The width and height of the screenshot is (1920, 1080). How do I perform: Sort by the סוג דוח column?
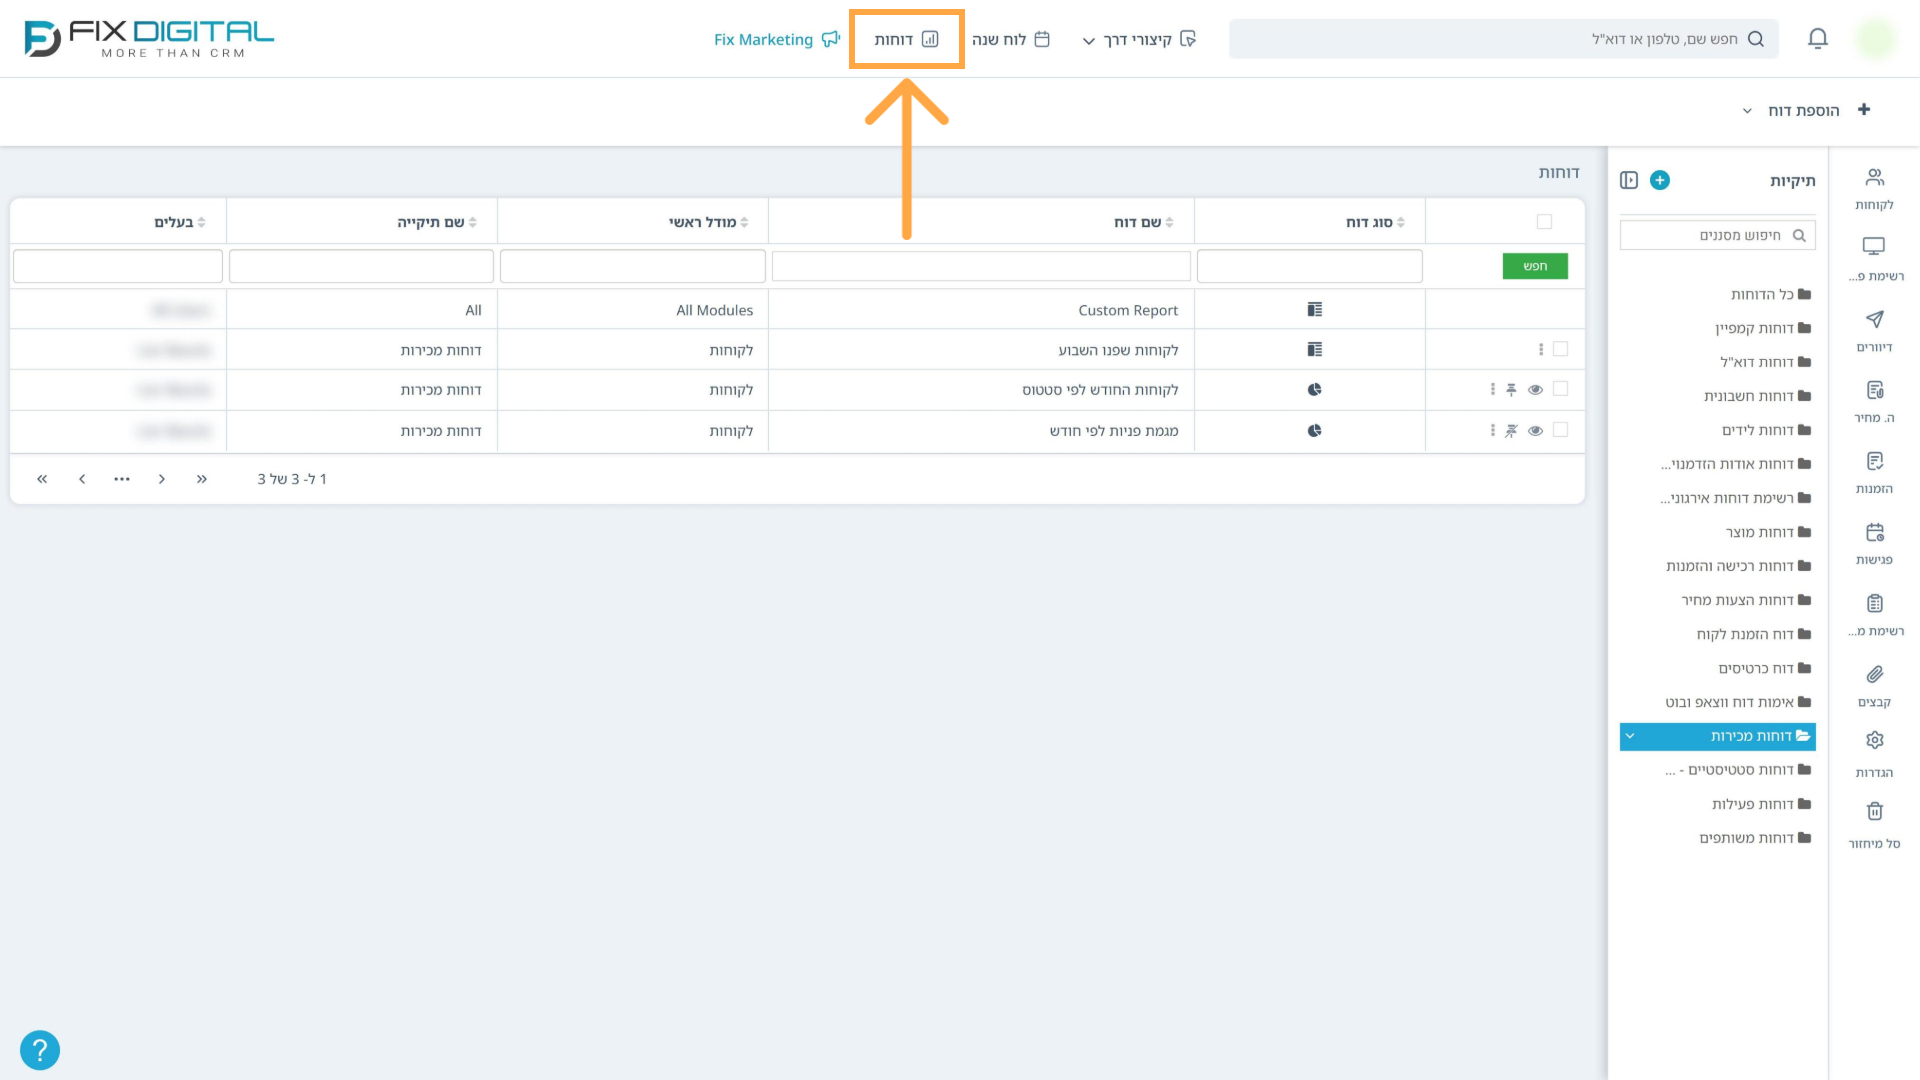coord(1375,222)
